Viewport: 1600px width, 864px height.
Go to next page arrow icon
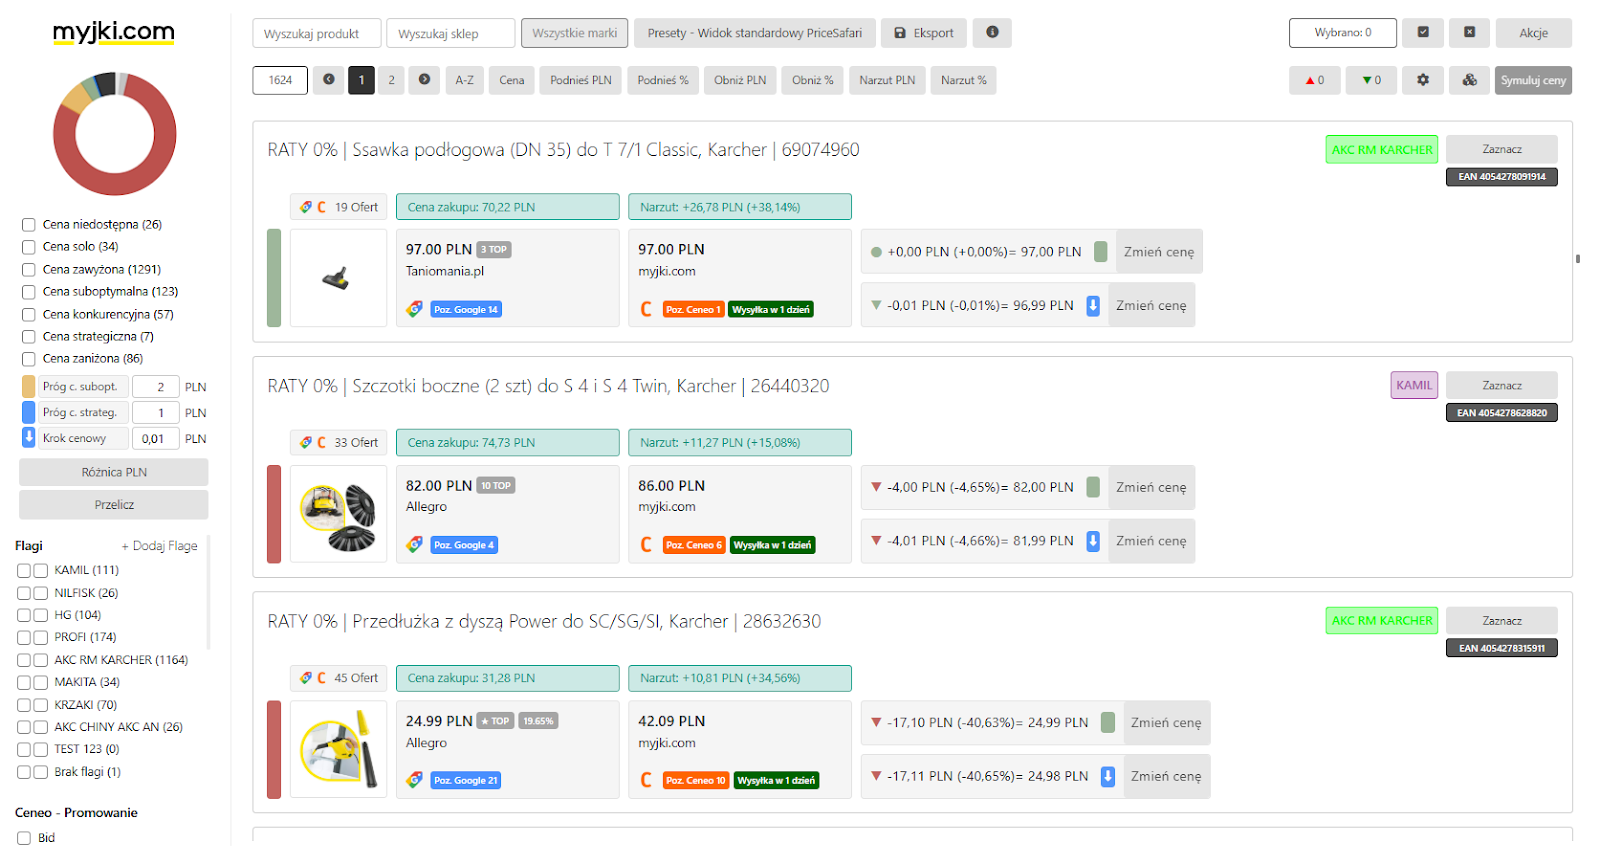click(x=424, y=80)
